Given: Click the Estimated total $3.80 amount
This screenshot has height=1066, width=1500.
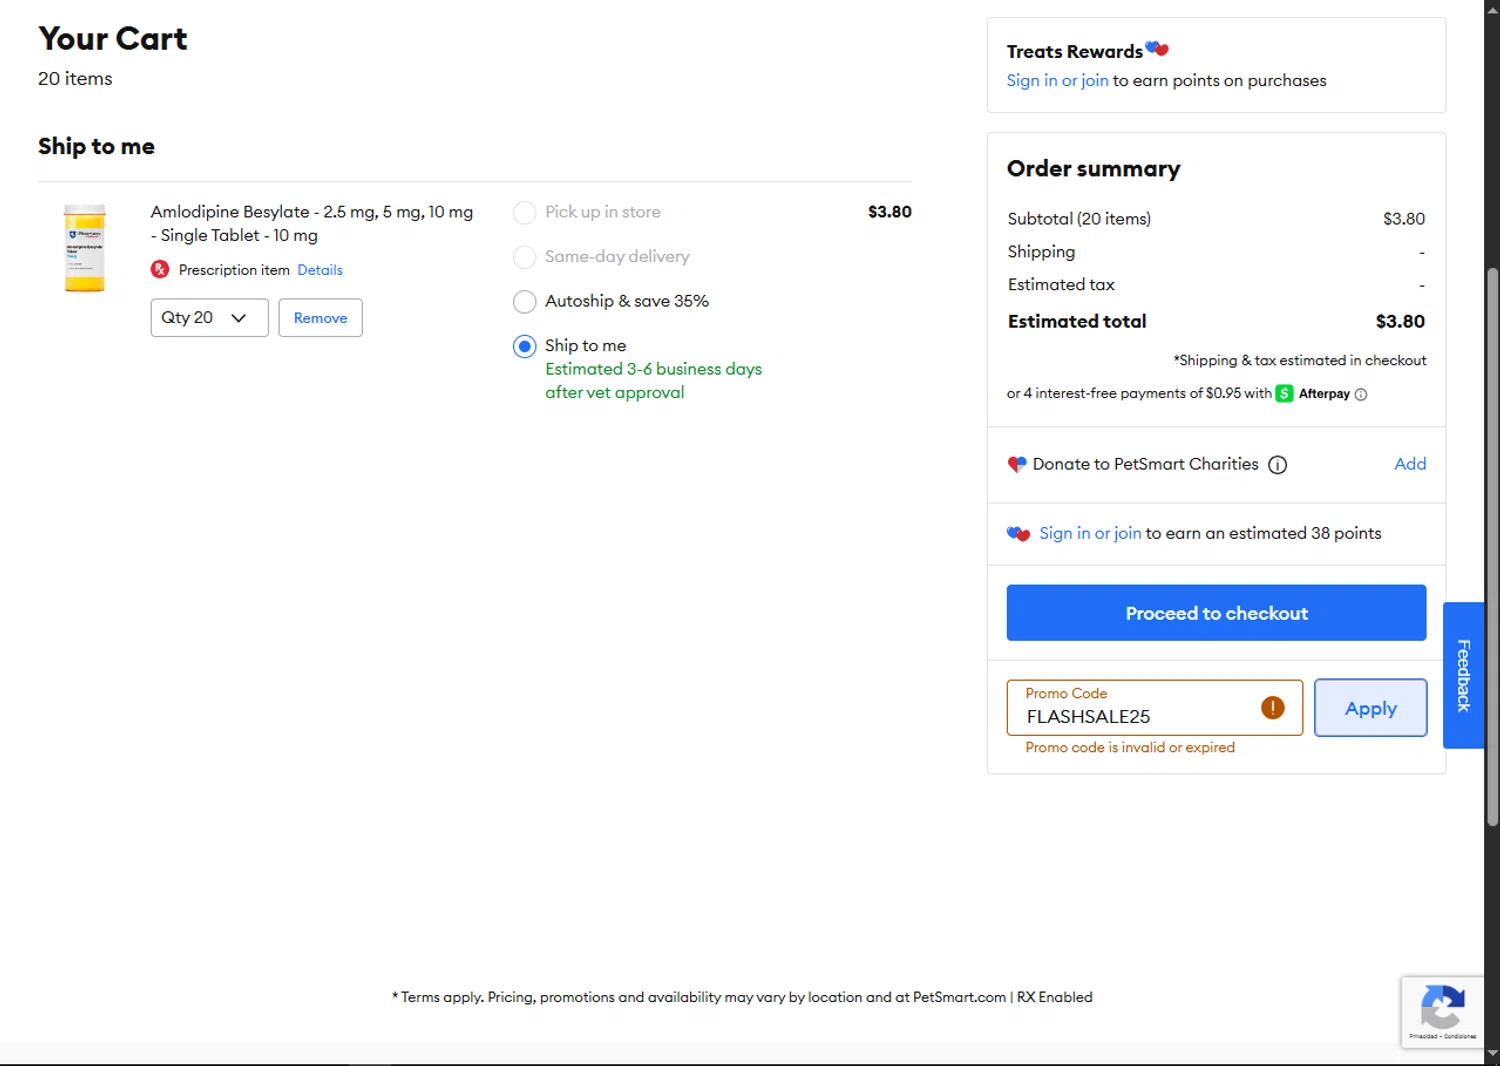Looking at the screenshot, I should [1400, 322].
